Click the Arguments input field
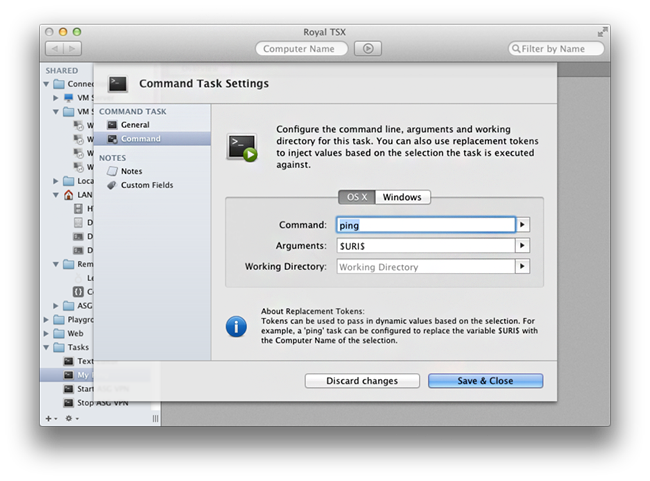 click(426, 246)
